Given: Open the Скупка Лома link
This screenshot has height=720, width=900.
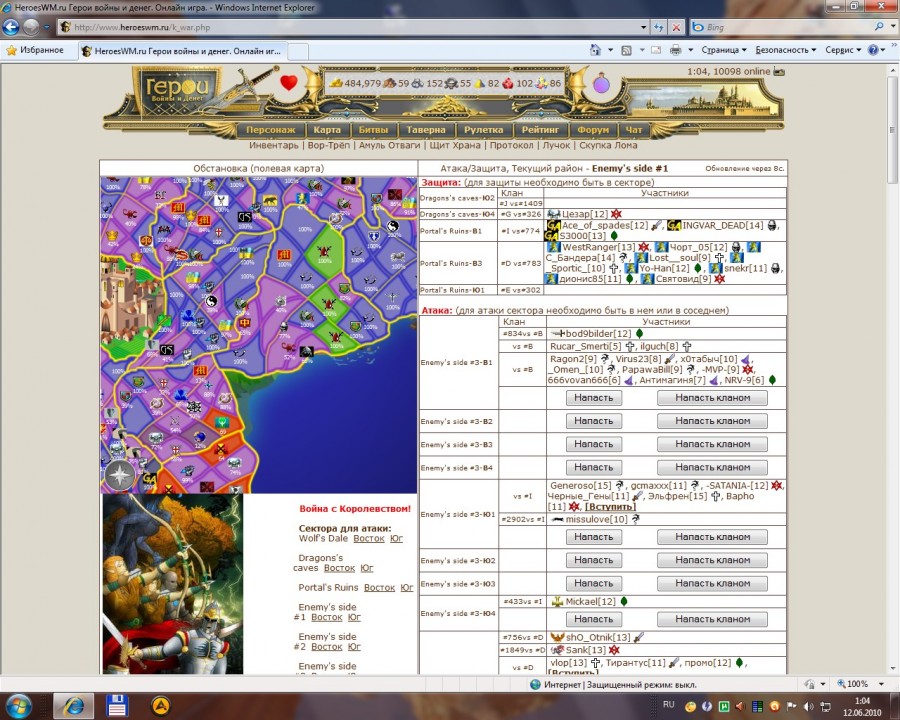Looking at the screenshot, I should tap(608, 145).
